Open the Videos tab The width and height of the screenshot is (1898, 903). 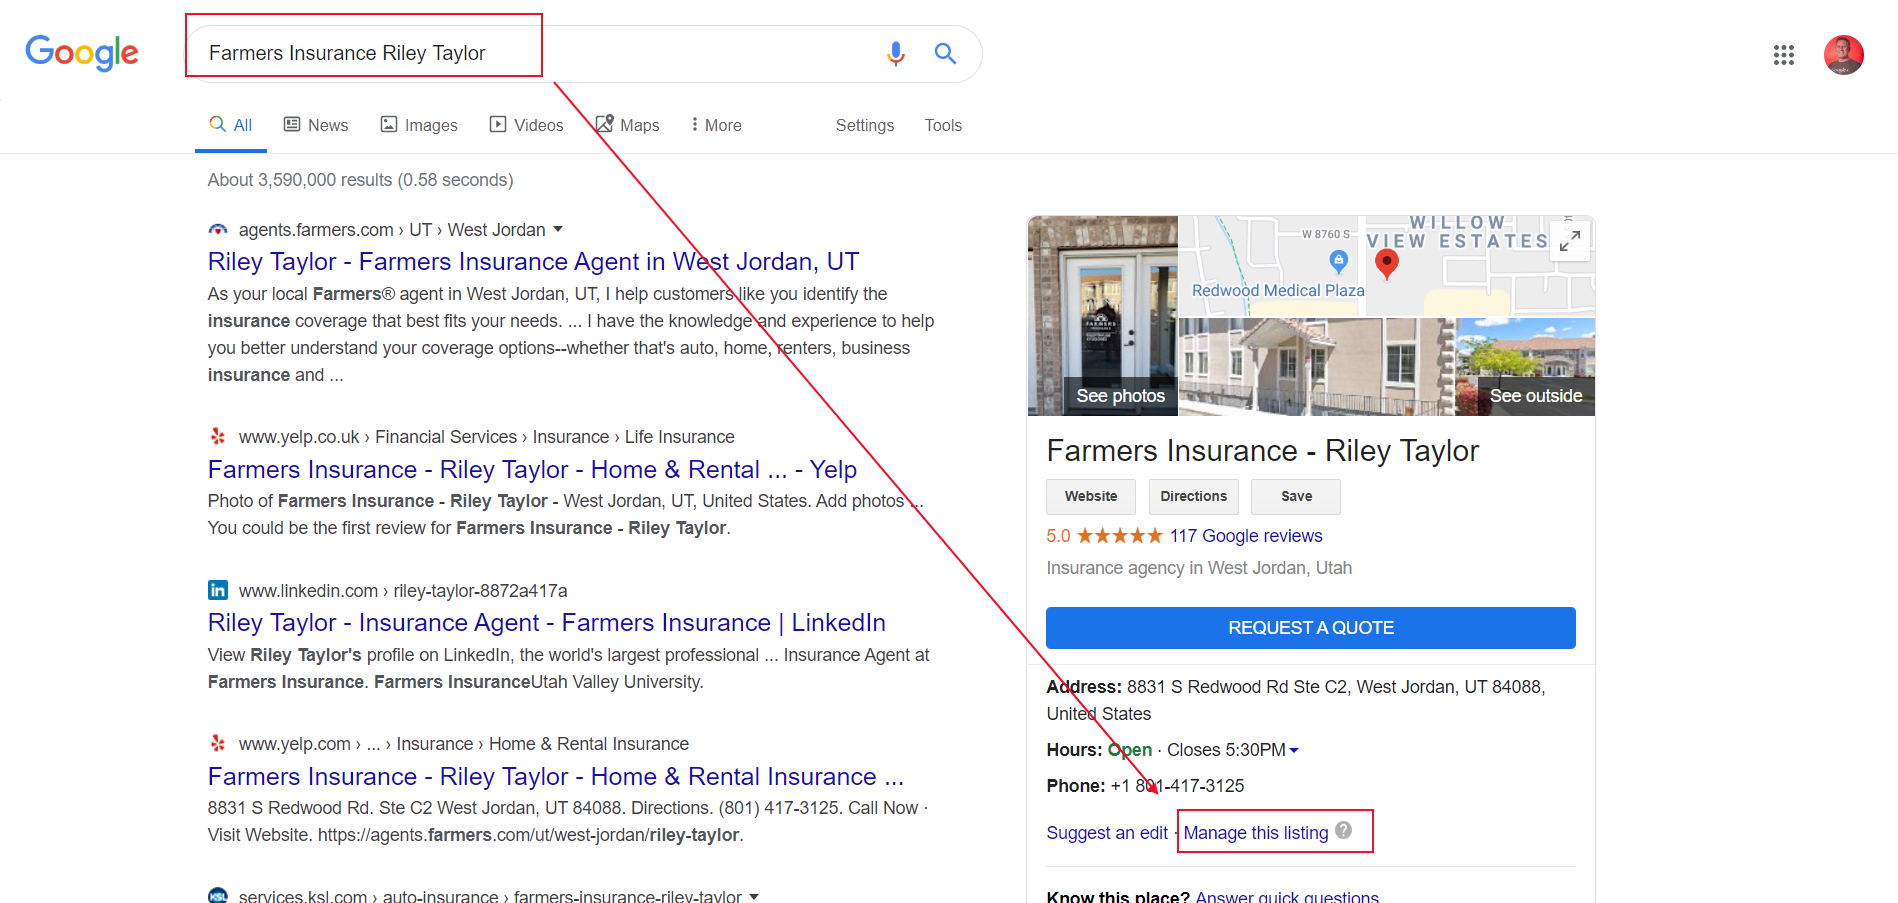click(527, 125)
